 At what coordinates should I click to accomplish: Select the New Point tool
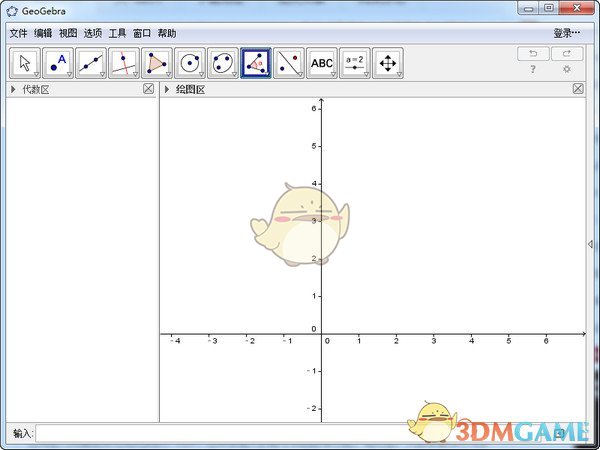pos(58,63)
